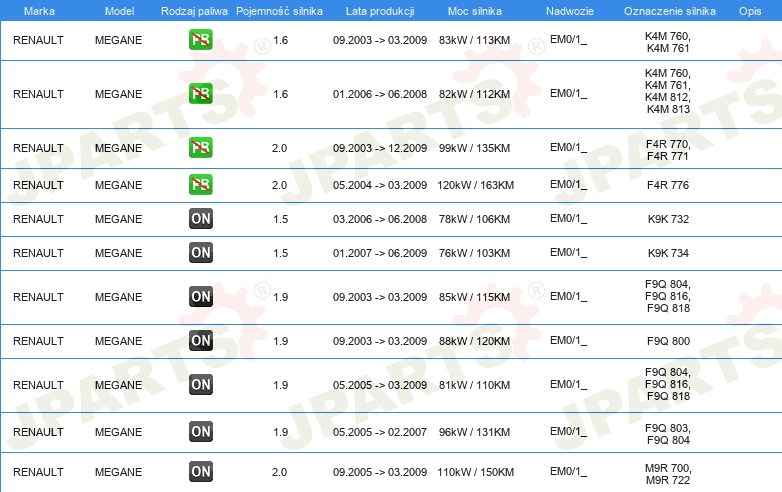
Task: Click date range 05.2004 -> 03.2009
Action: coord(380,185)
